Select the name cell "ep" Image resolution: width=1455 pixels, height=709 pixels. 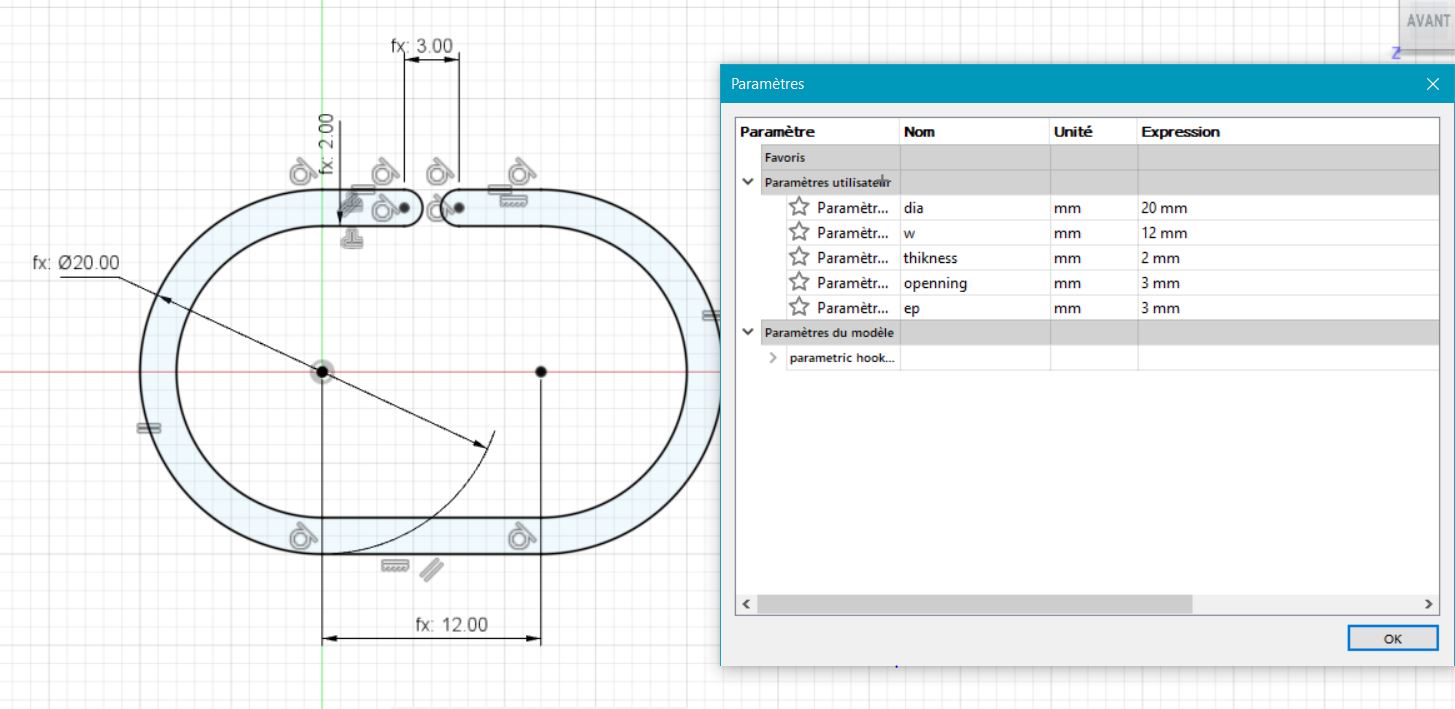[x=975, y=307]
